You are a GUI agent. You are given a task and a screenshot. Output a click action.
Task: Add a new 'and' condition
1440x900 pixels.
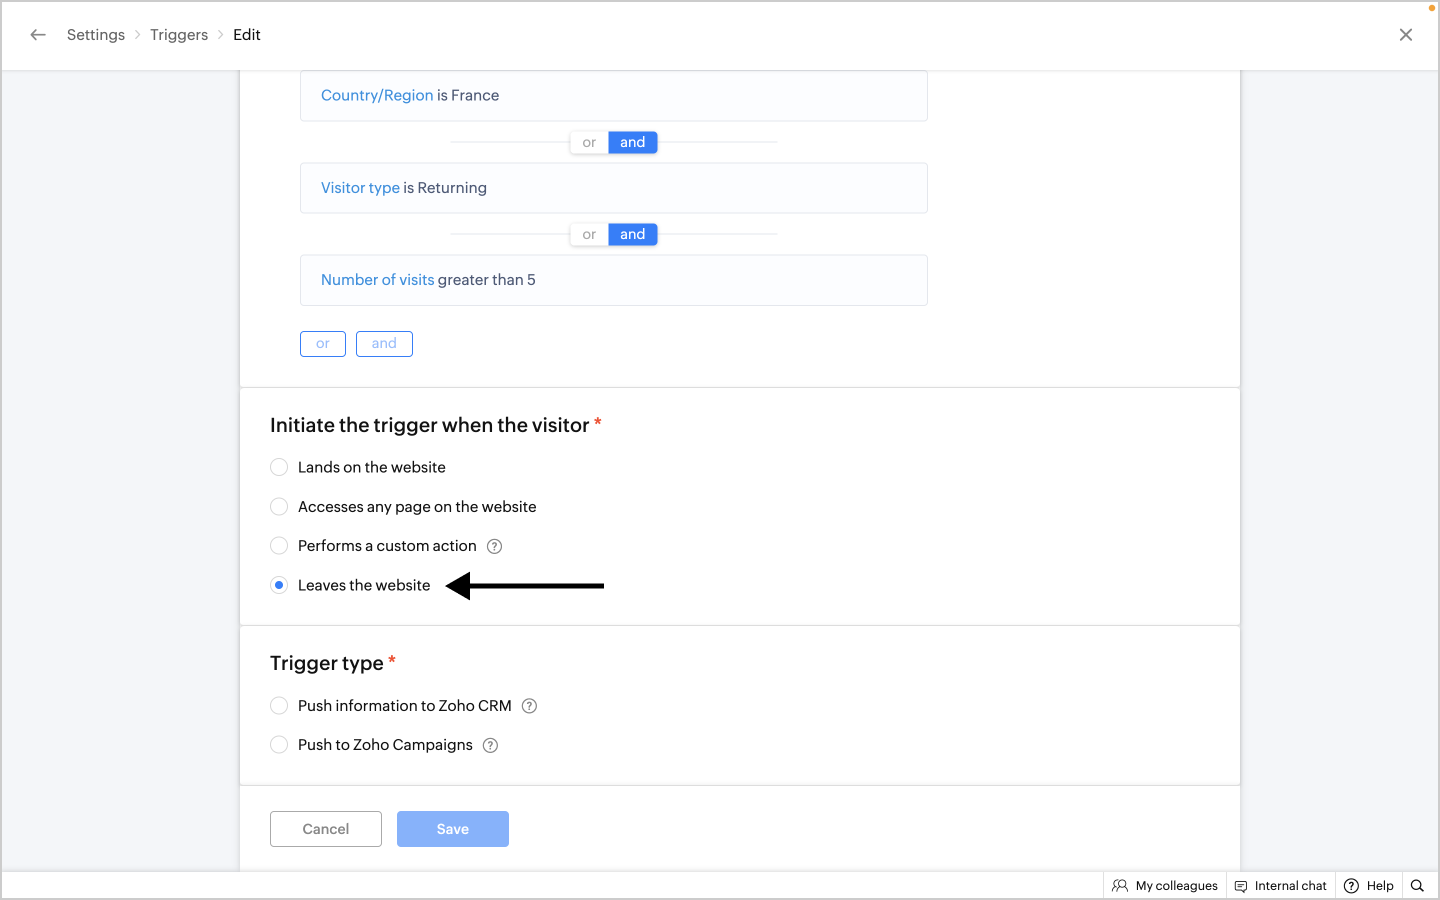(384, 344)
